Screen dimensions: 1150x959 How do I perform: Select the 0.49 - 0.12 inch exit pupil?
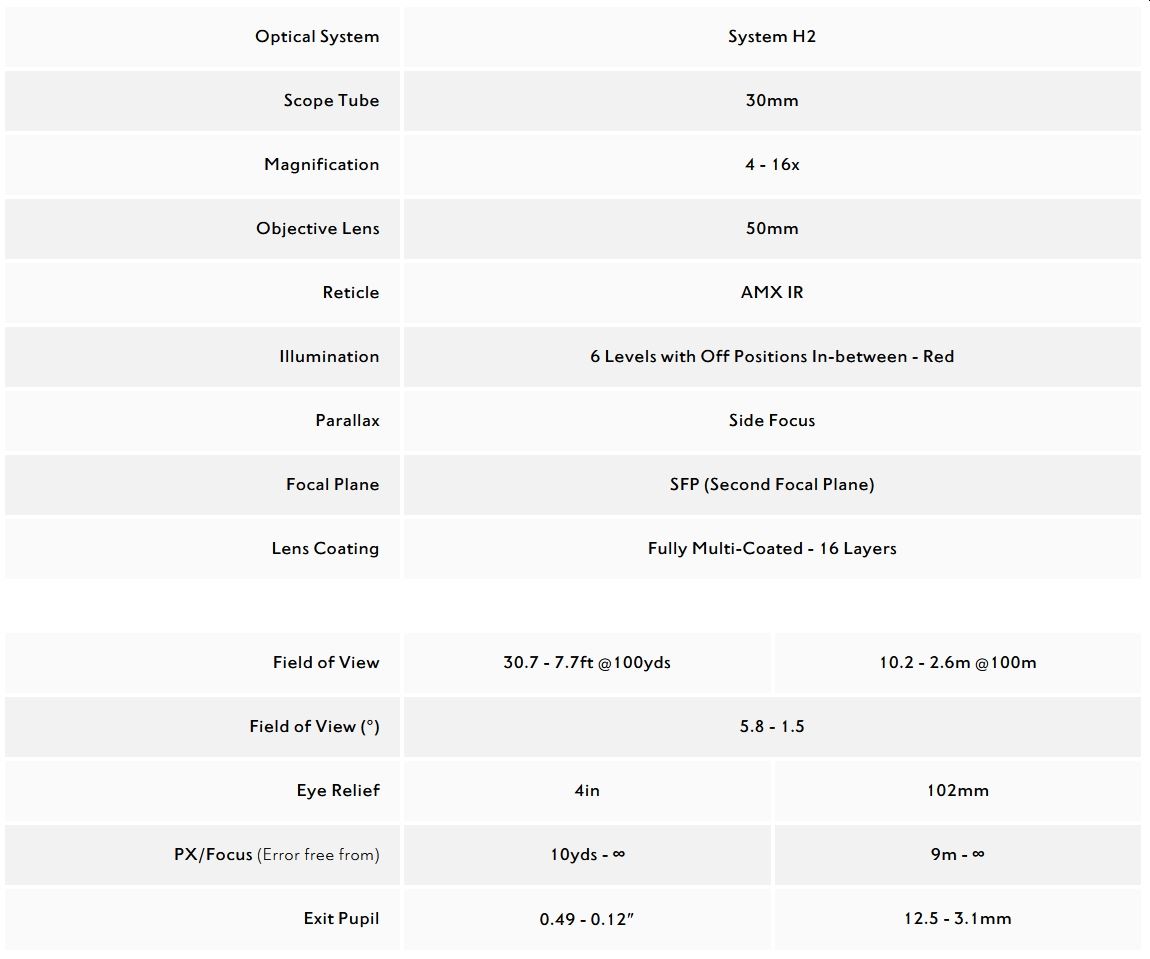point(587,919)
